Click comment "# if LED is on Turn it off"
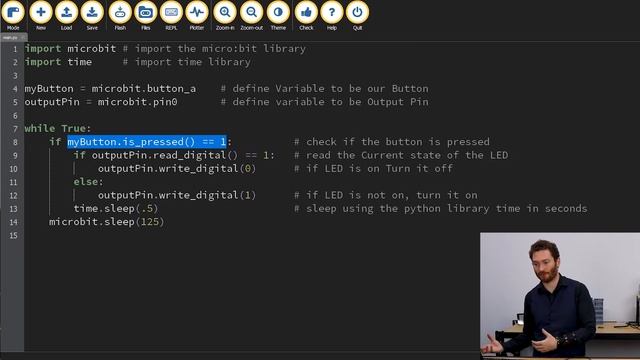Viewport: 640px width, 360px height. pos(373,169)
